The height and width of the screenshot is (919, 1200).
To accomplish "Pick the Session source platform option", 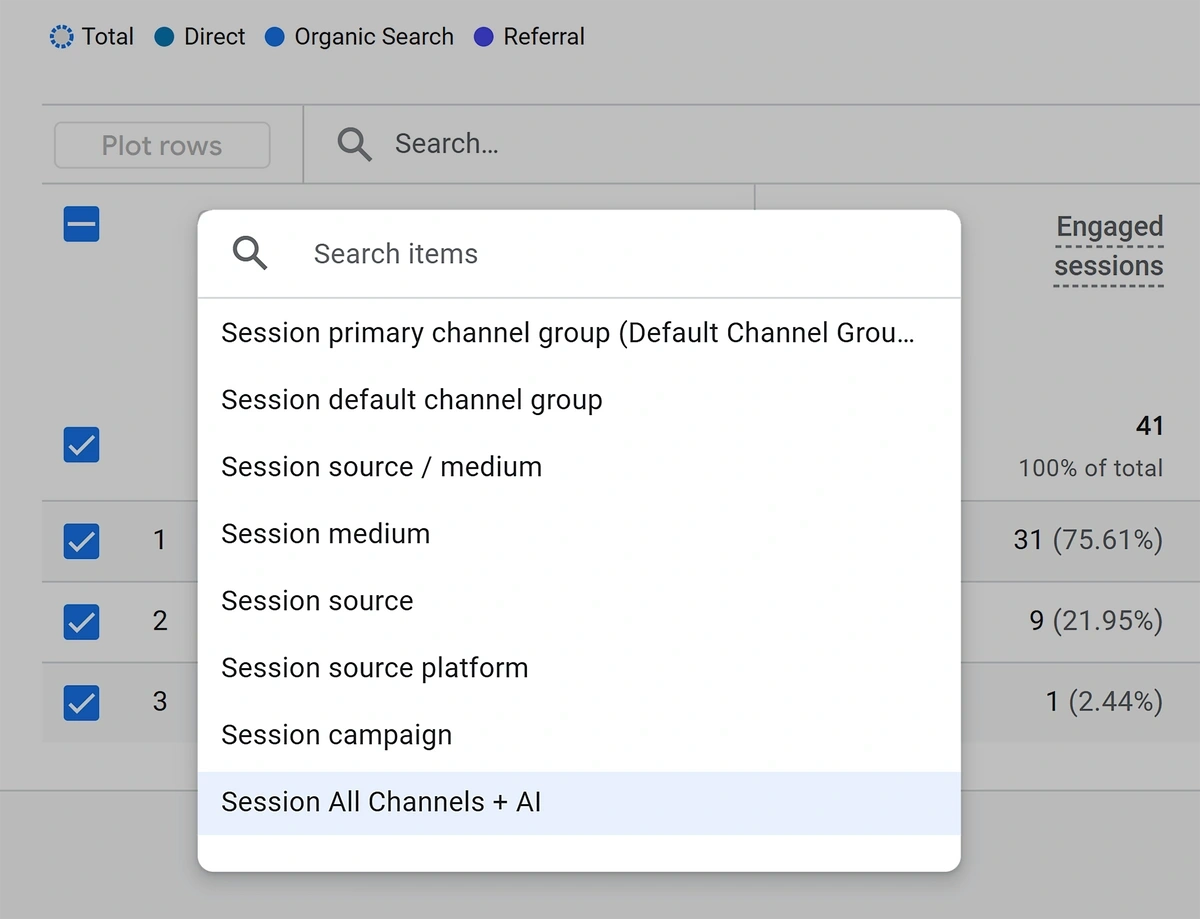I will pos(579,668).
